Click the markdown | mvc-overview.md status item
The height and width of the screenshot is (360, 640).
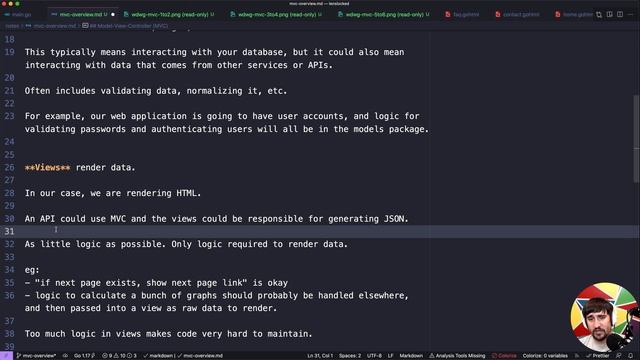[183, 356]
